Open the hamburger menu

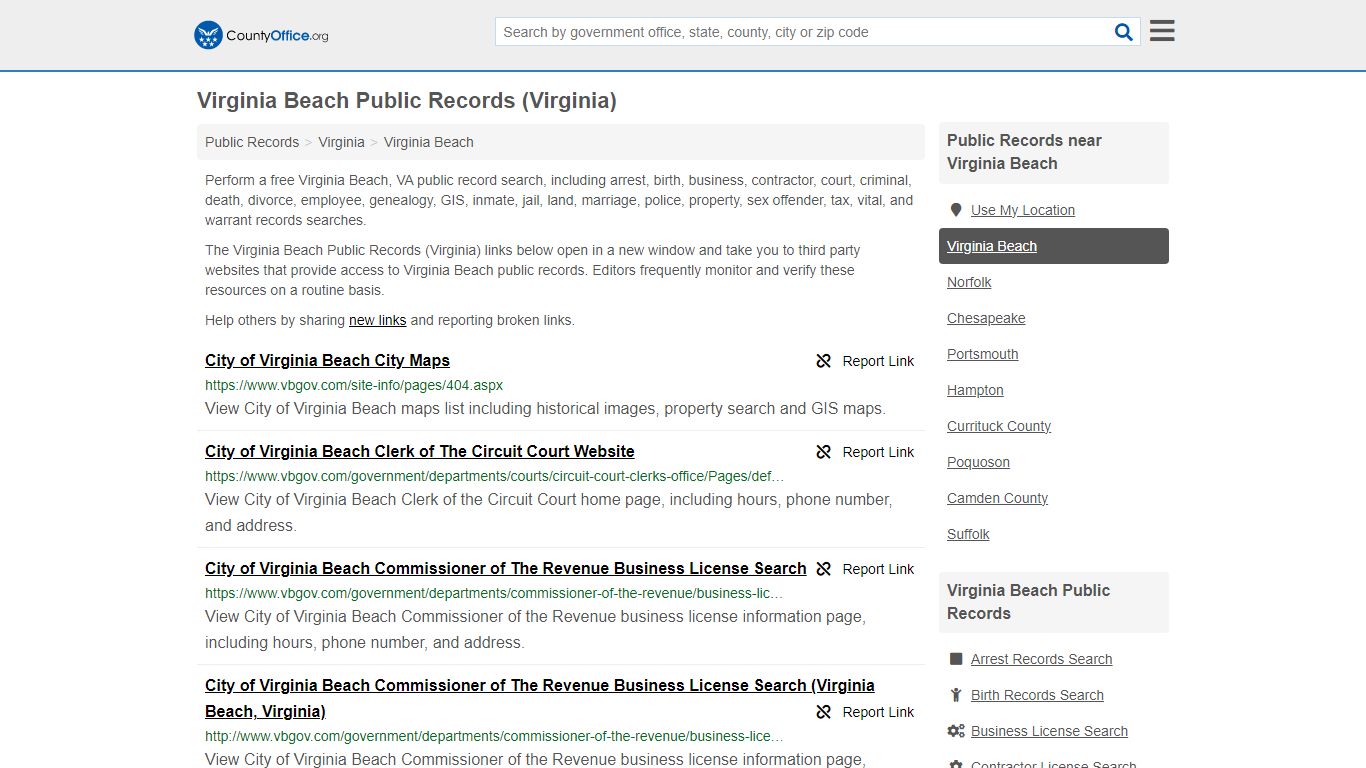[1162, 31]
